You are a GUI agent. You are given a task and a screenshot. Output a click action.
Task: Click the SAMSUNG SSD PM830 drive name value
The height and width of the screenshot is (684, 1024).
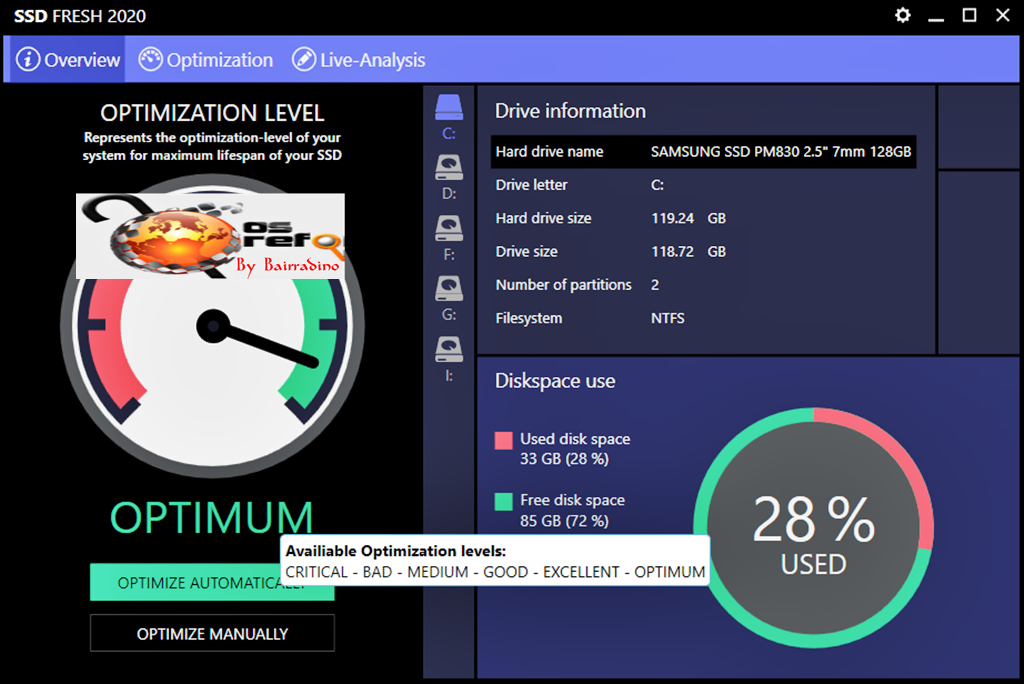[x=781, y=152]
